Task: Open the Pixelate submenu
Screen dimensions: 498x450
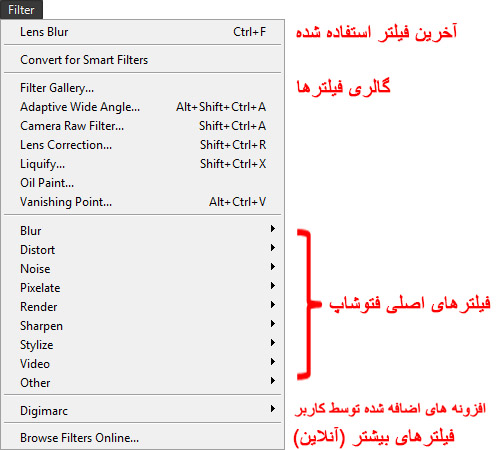Action: (143, 288)
